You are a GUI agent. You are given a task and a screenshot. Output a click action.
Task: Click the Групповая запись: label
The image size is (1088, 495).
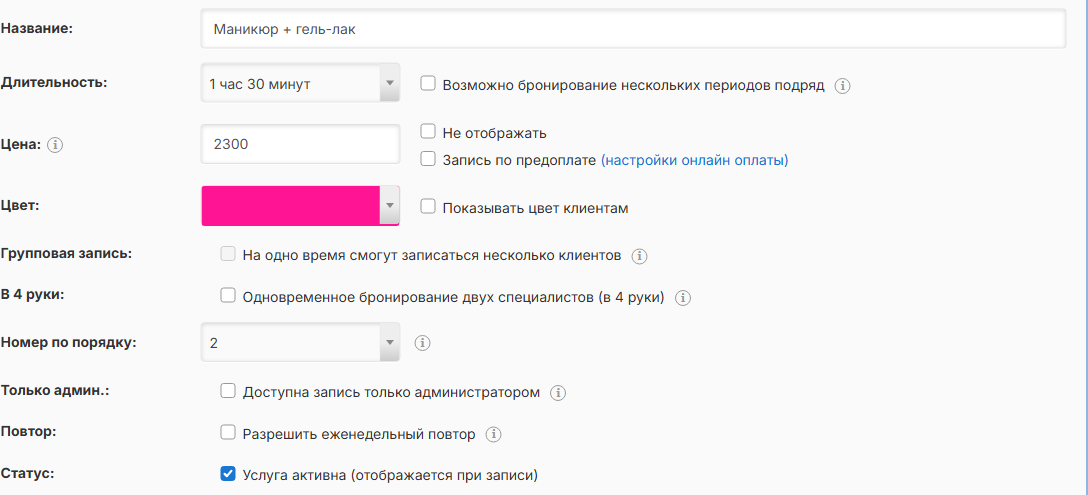(x=66, y=253)
